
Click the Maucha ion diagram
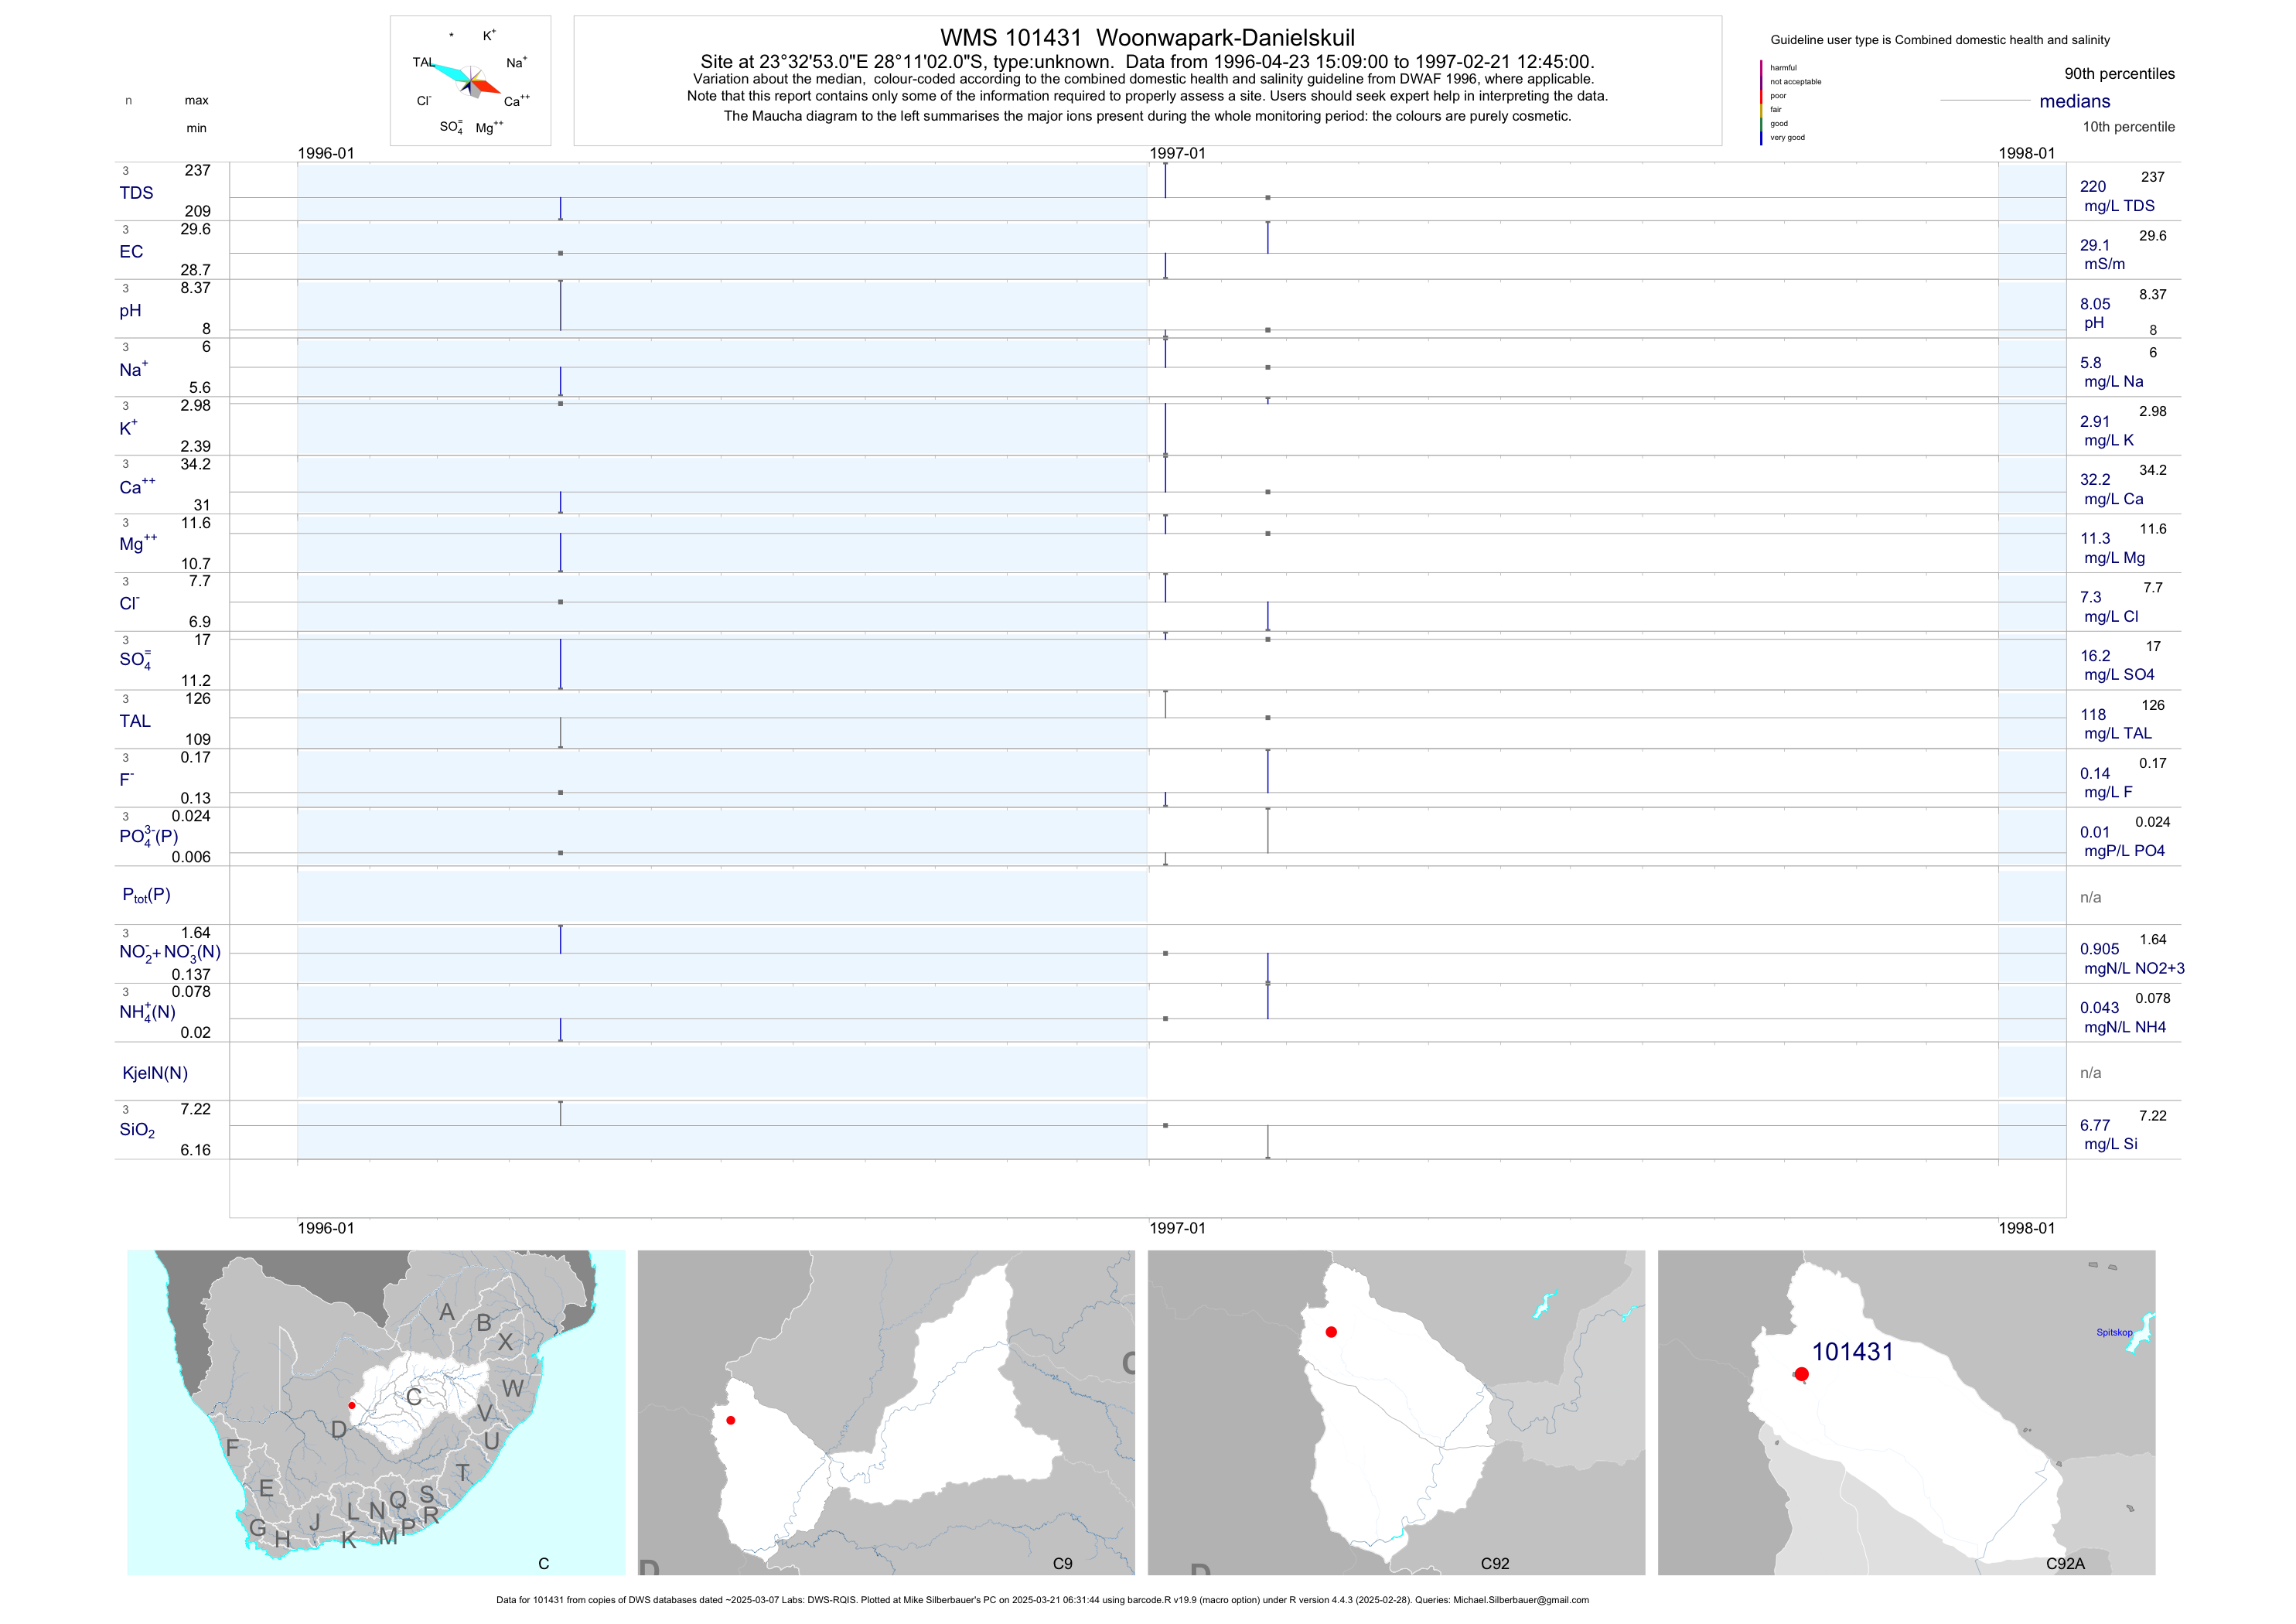pyautogui.click(x=470, y=81)
